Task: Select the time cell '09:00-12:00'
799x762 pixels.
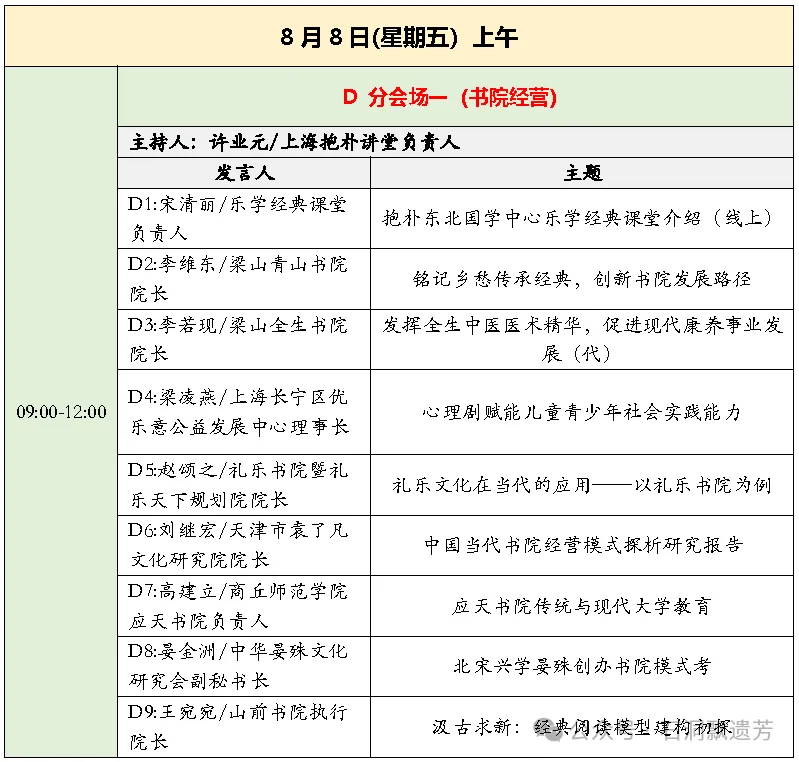Action: (x=62, y=411)
